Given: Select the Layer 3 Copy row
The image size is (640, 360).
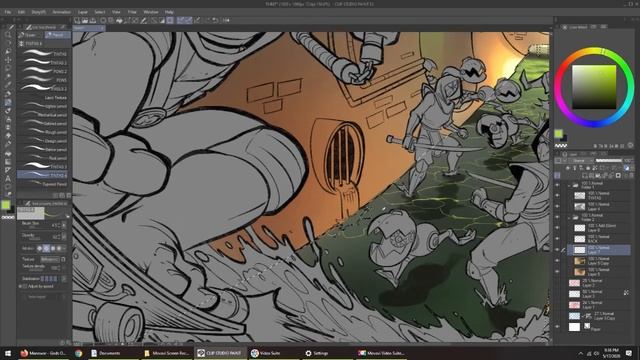Looking at the screenshot, I should tap(598, 316).
